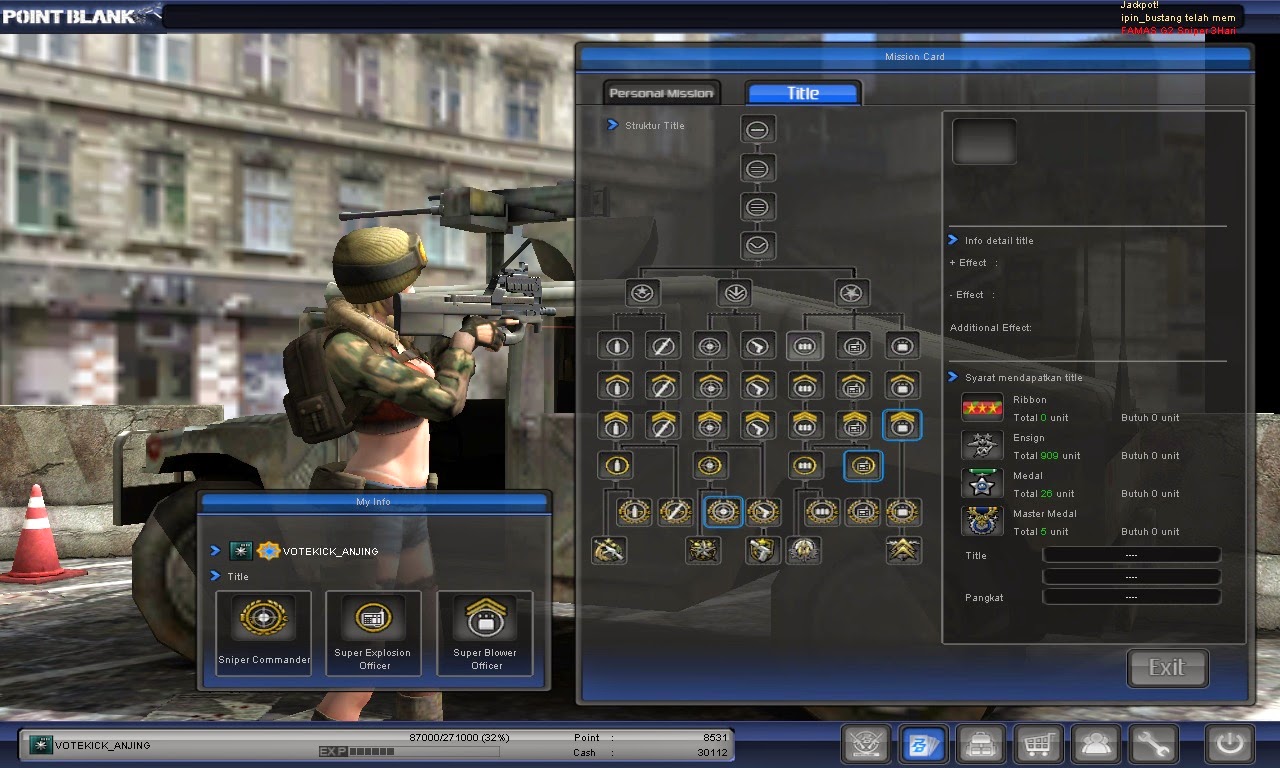Image resolution: width=1280 pixels, height=768 pixels.
Task: Toggle the Ensign medal node in the tree
Action: (982, 444)
